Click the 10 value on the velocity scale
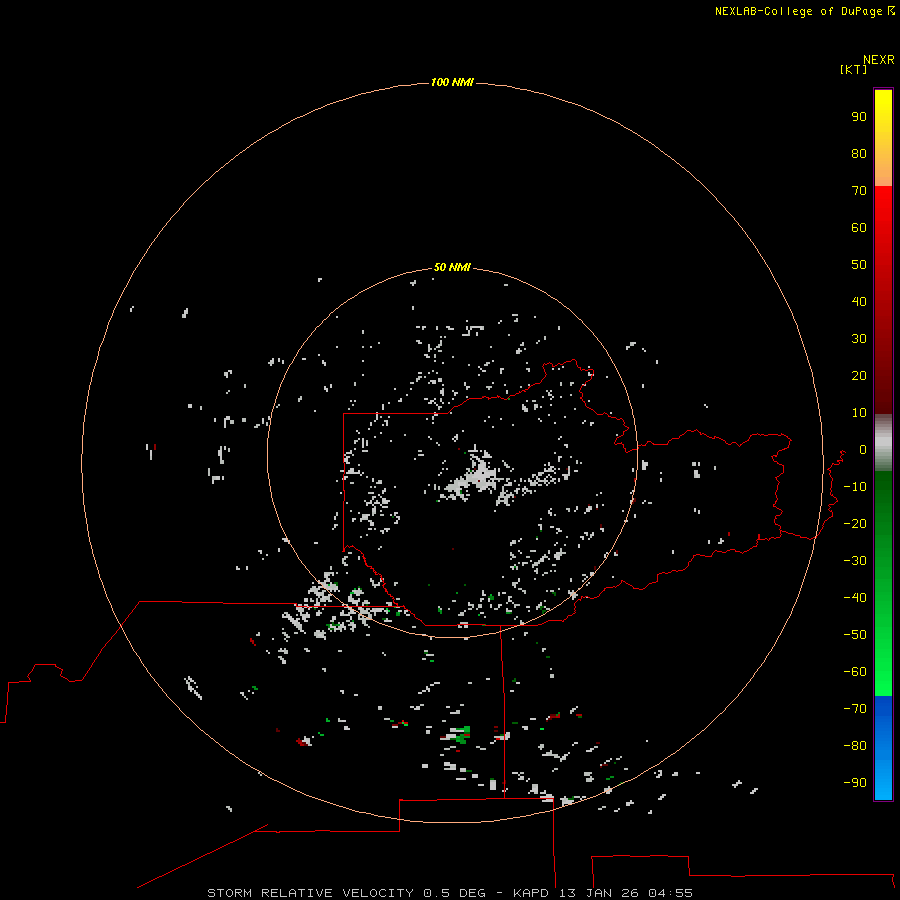Screen dimensions: 900x900 pyautogui.click(x=859, y=413)
